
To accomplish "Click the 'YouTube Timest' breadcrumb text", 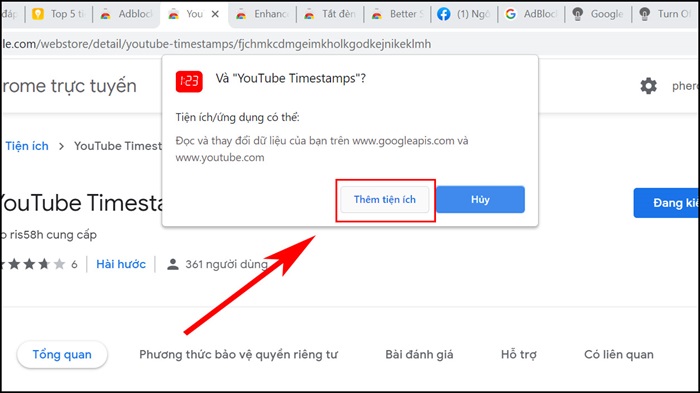I will click(118, 146).
